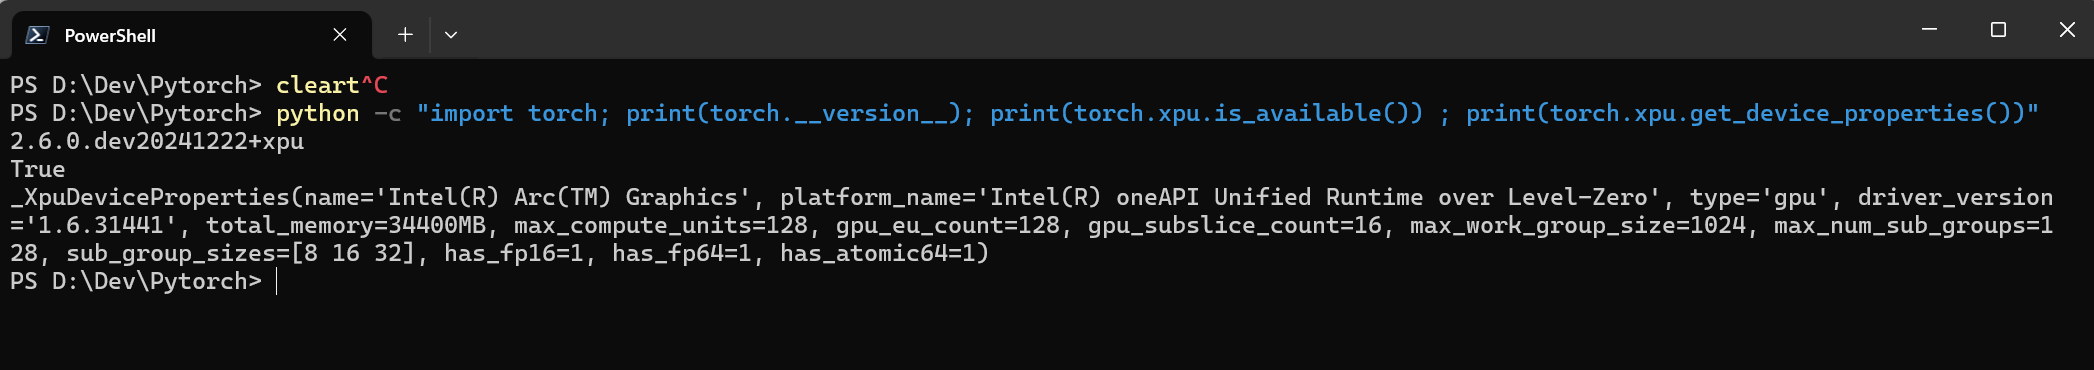Click the cleart^C command text
The width and height of the screenshot is (2094, 370).
coord(332,86)
